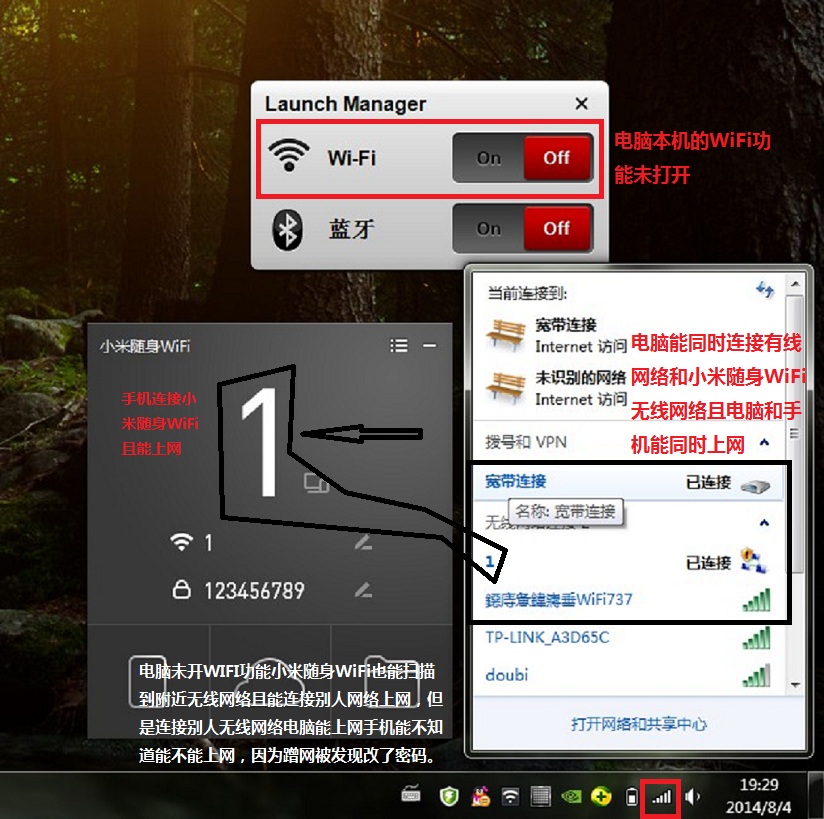Click the keyboard icon in system tray
Image resolution: width=824 pixels, height=819 pixels.
(411, 795)
